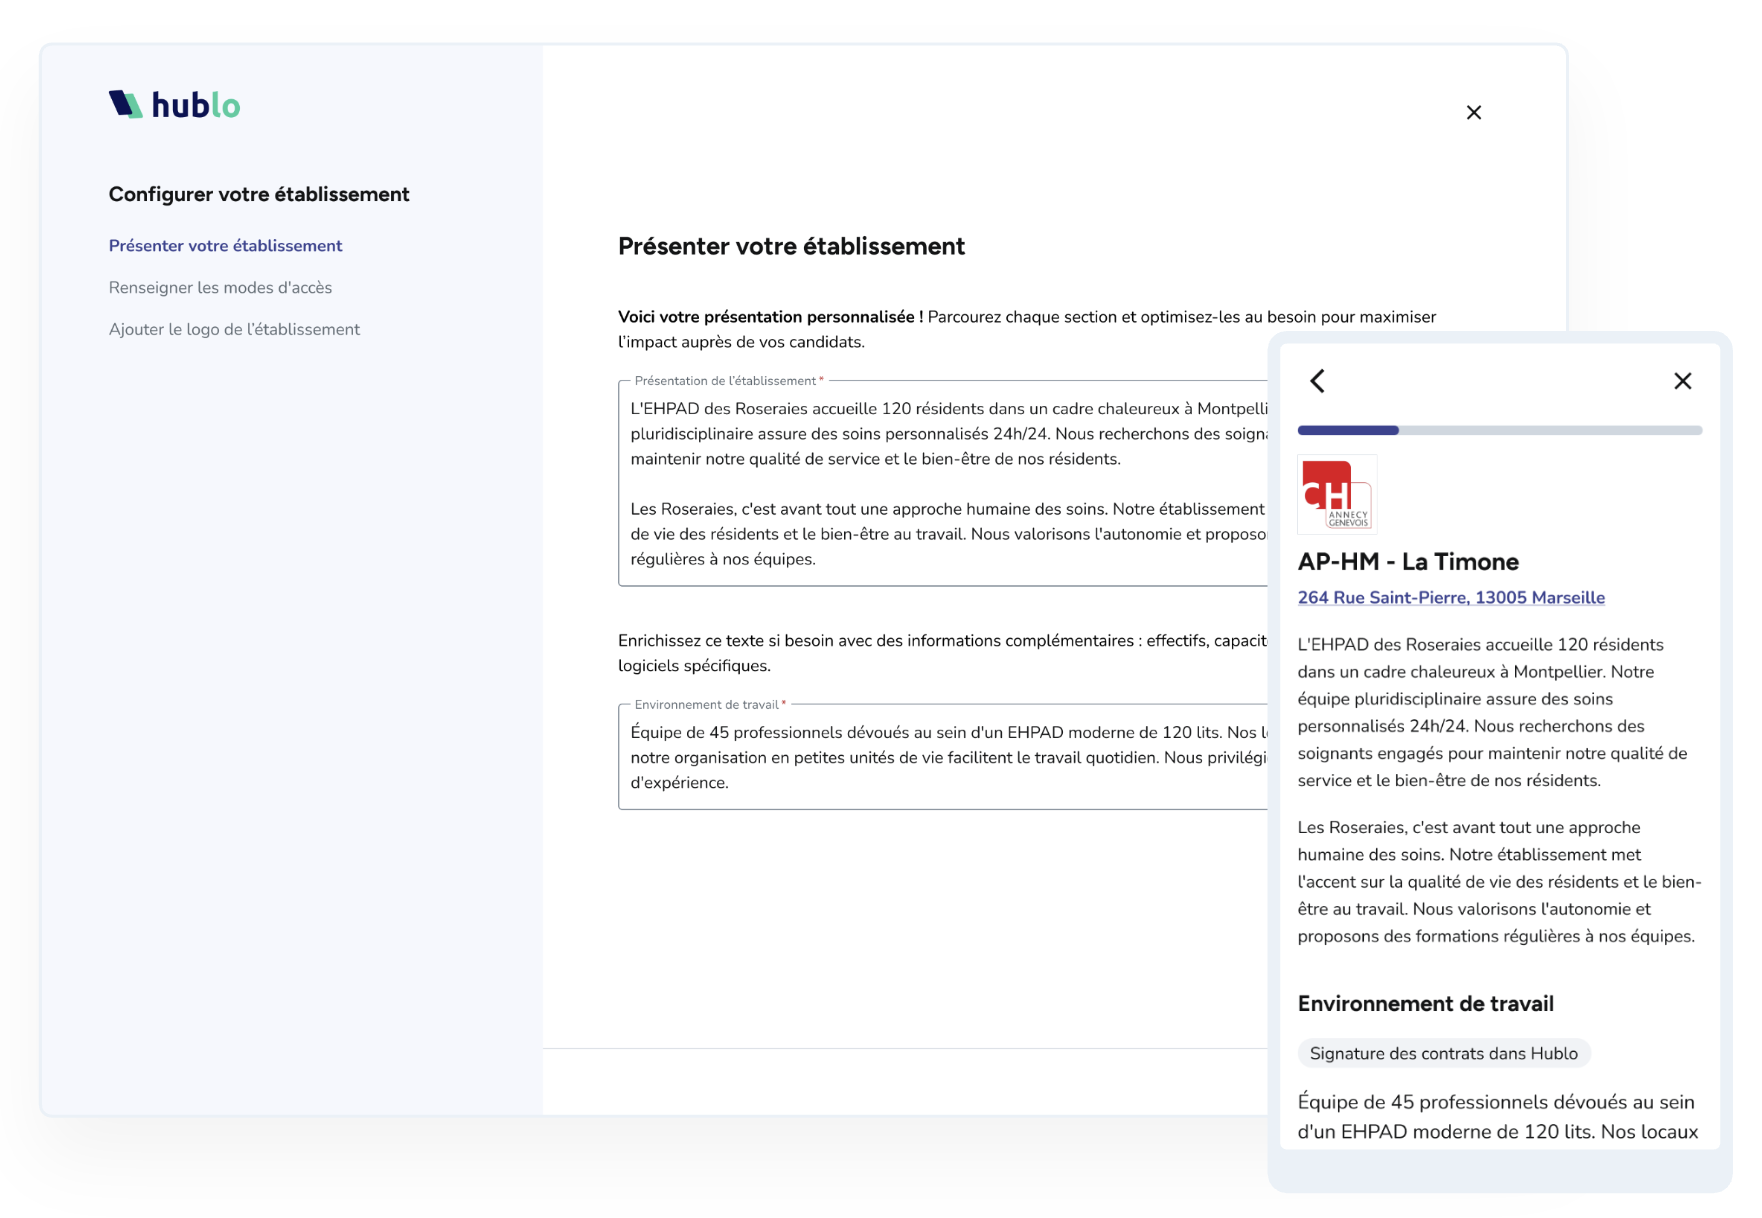Click the main Présenter votre établissement heading

pos(791,247)
